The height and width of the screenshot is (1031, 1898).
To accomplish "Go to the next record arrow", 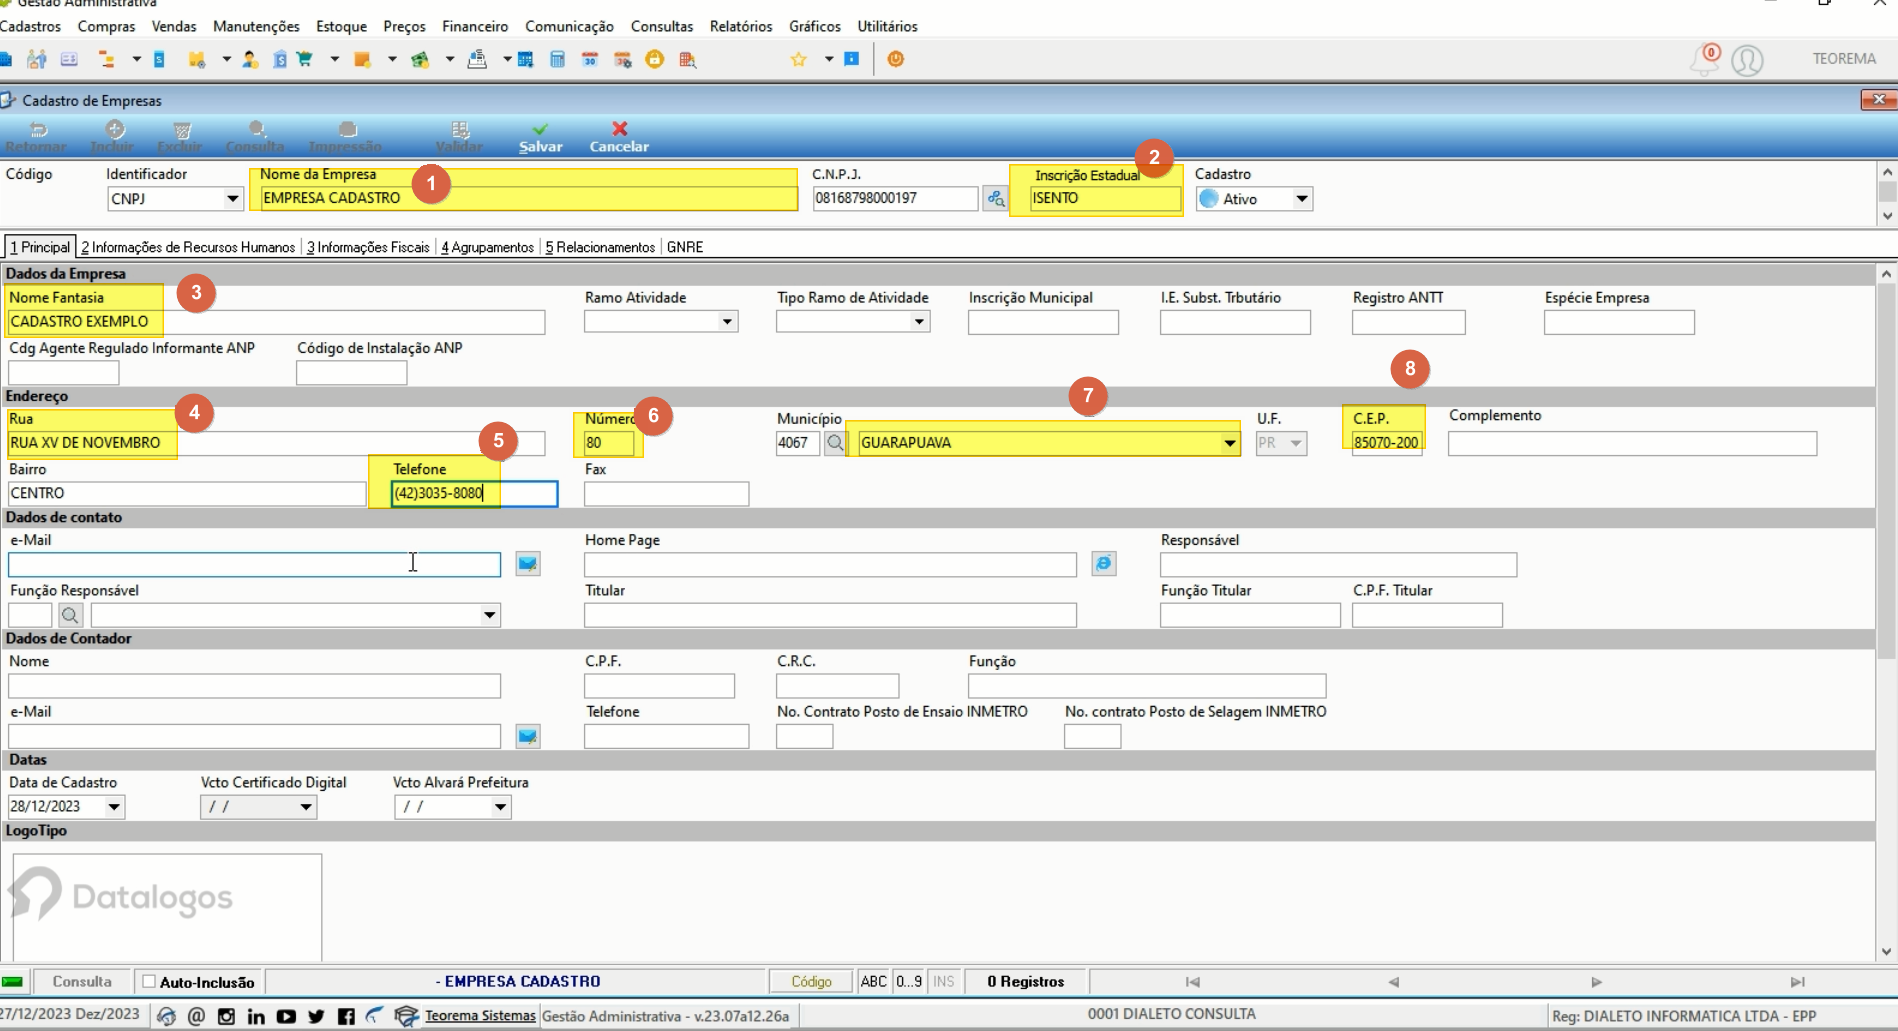I will coord(1597,982).
